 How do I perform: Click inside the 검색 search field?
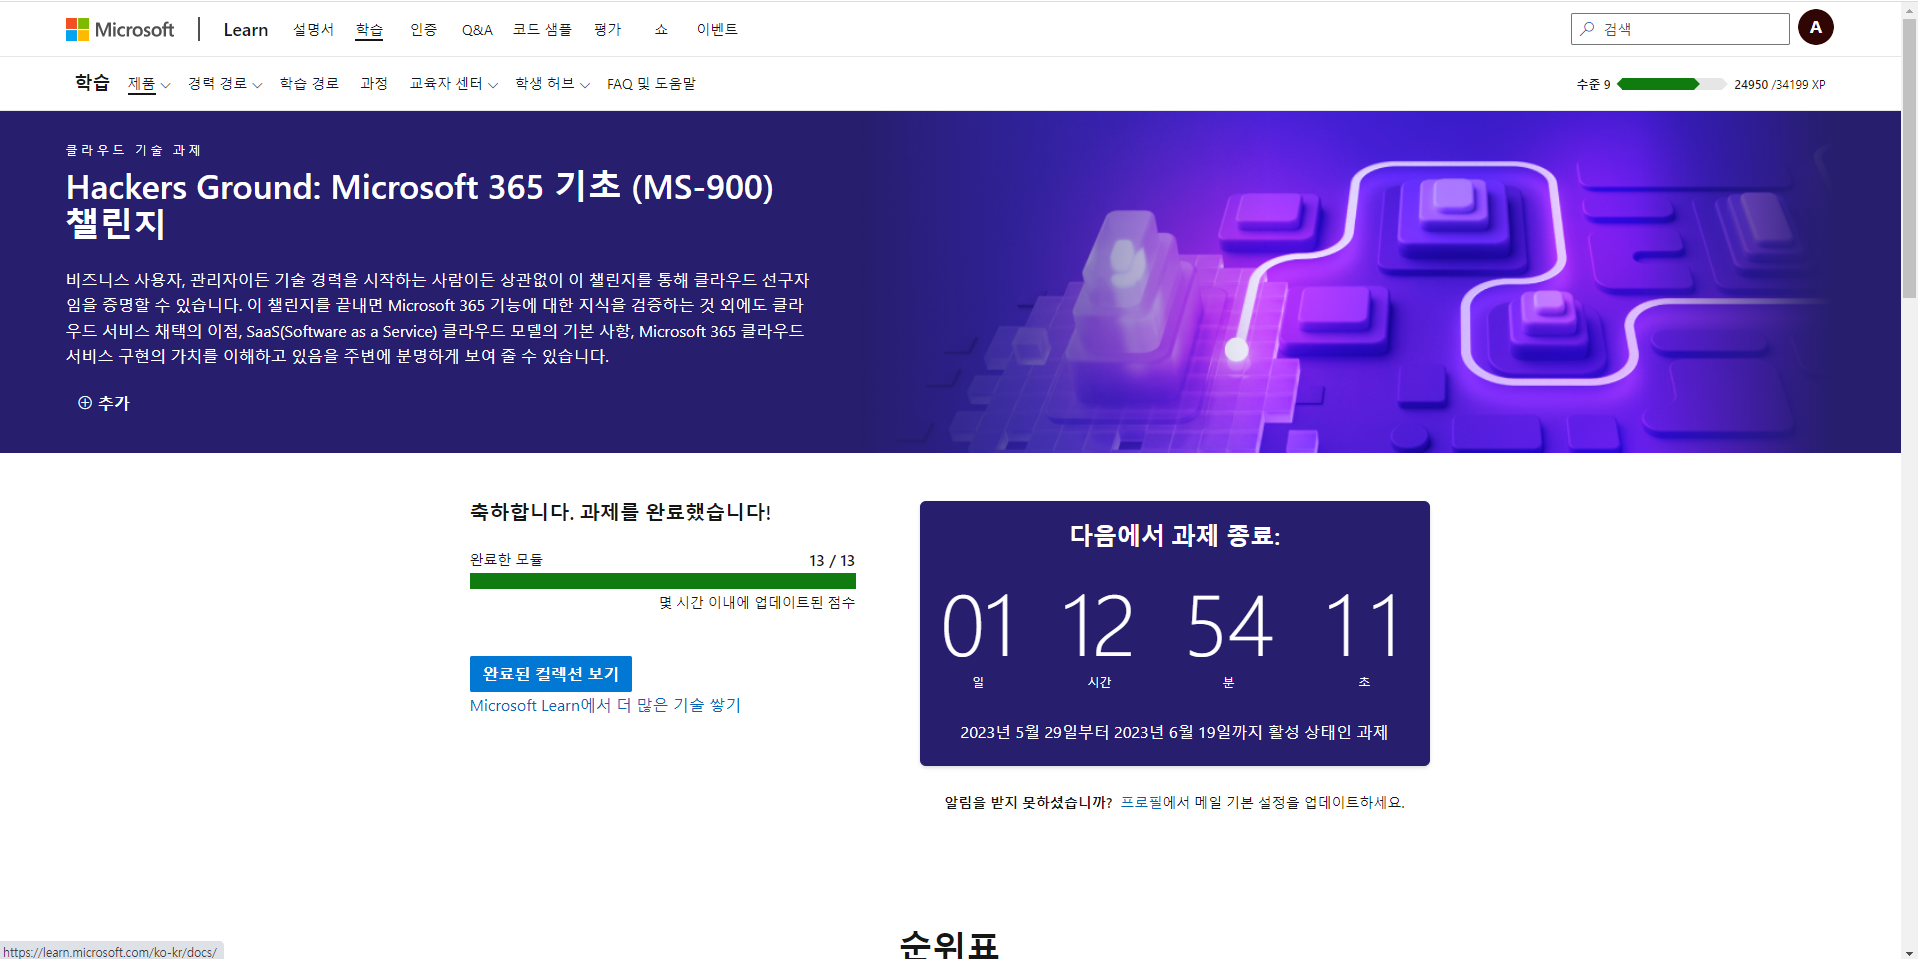(x=1680, y=28)
